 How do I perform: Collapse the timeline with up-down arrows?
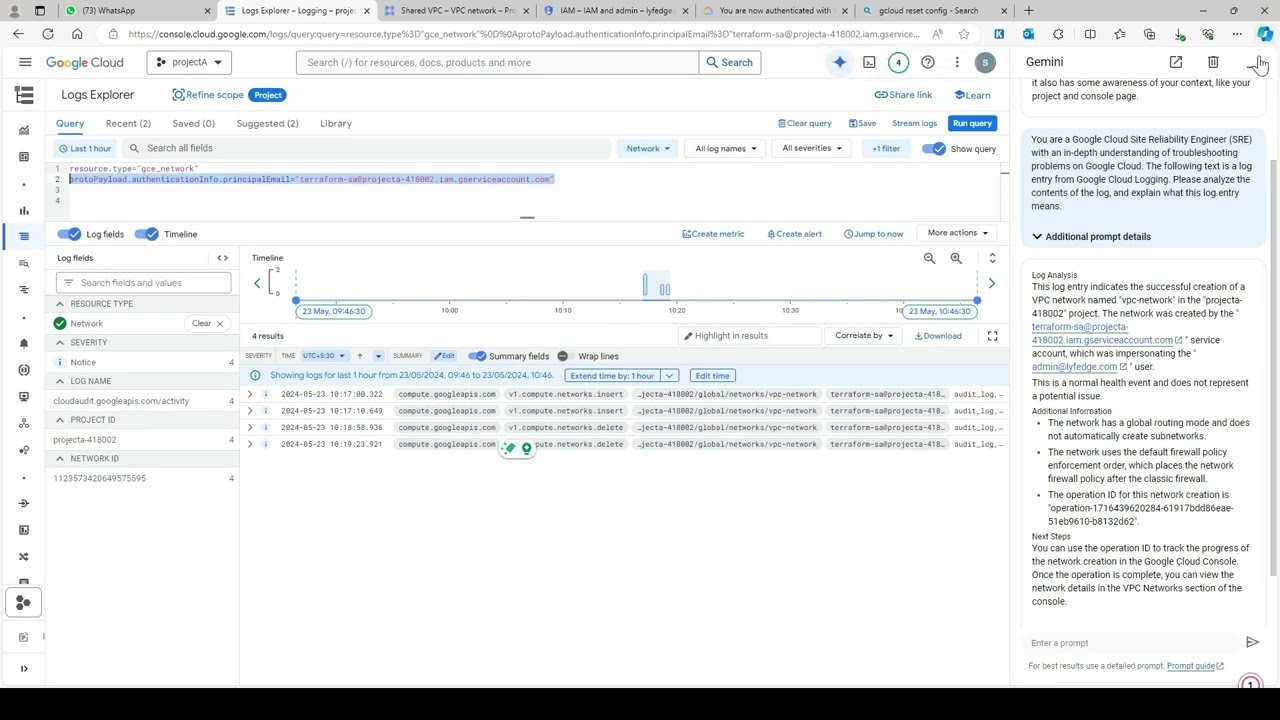(992, 258)
